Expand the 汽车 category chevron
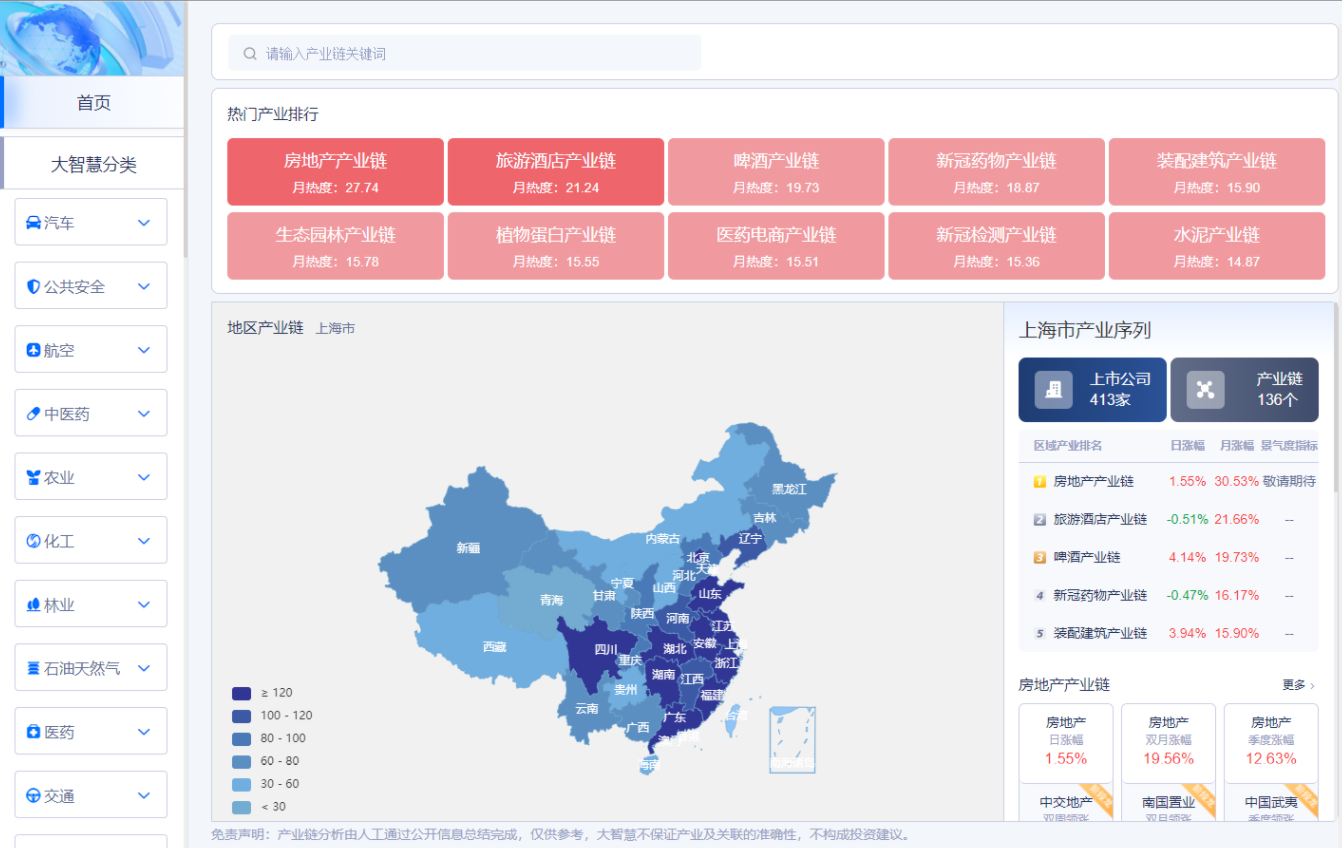Image resolution: width=1342 pixels, height=848 pixels. point(144,223)
